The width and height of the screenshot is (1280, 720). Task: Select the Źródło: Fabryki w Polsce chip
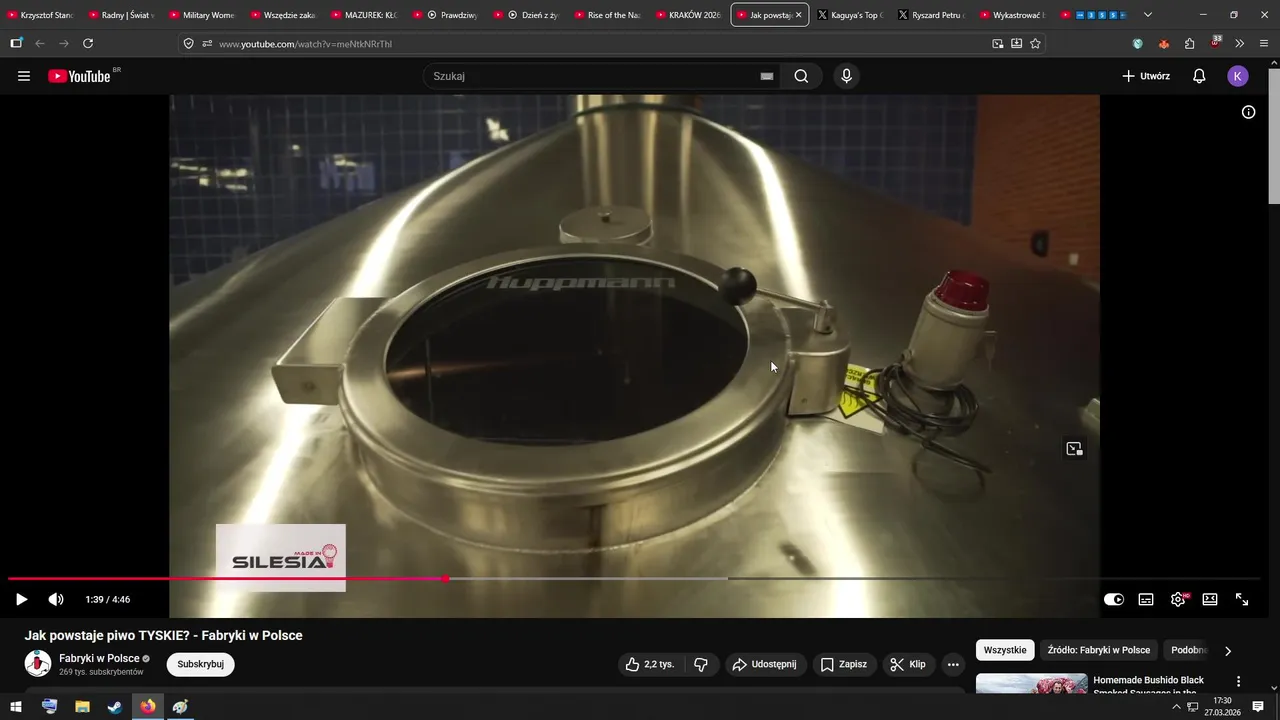click(1098, 650)
